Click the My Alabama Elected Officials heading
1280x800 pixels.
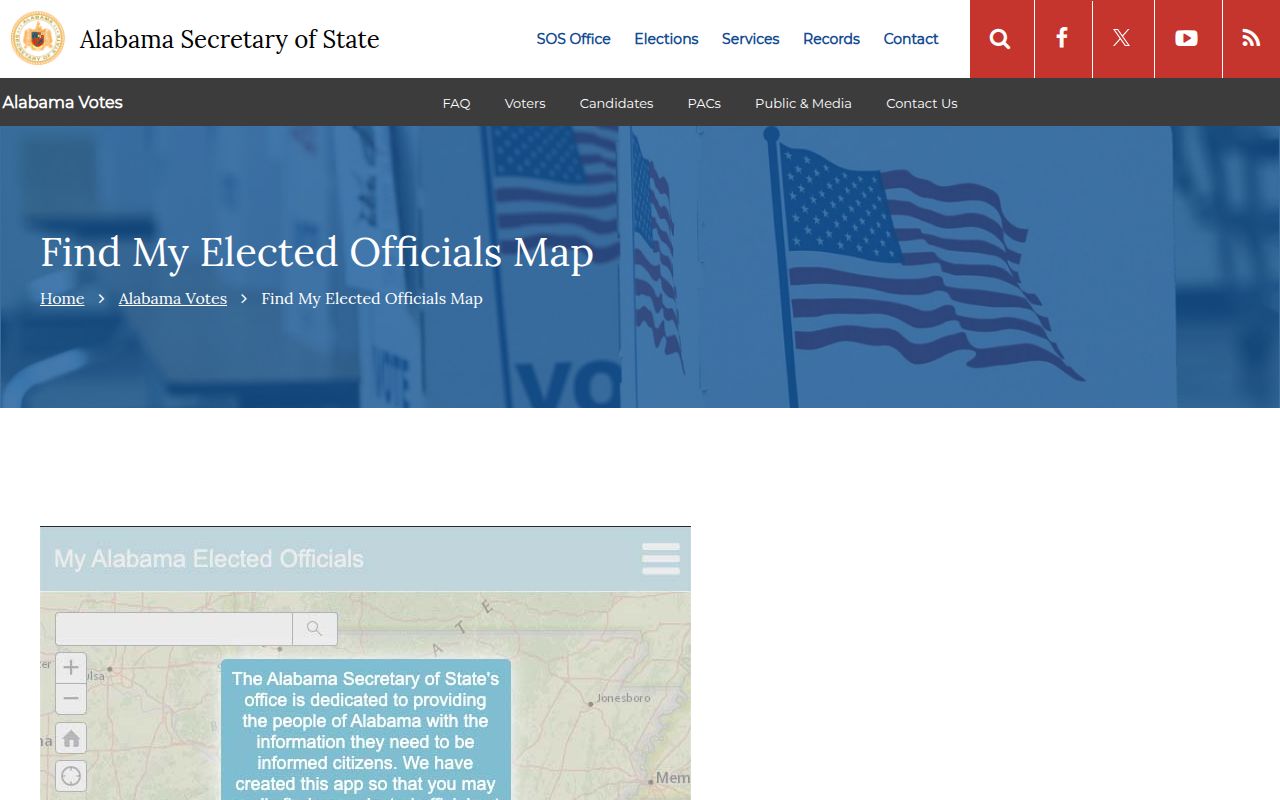(x=209, y=559)
